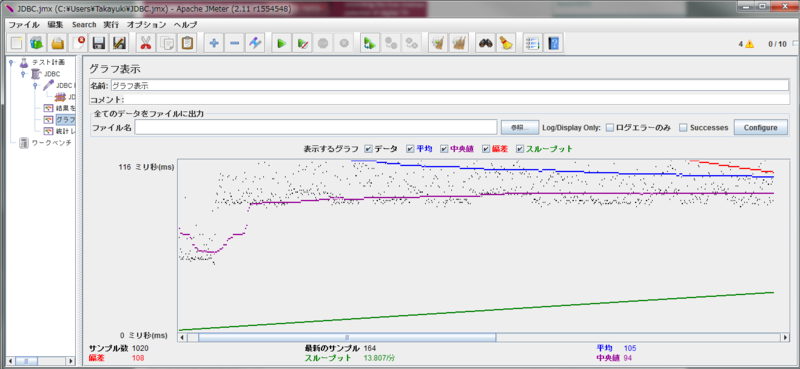Select テスト計画 in the tree
Screen dimensions: 800x369
coord(48,62)
